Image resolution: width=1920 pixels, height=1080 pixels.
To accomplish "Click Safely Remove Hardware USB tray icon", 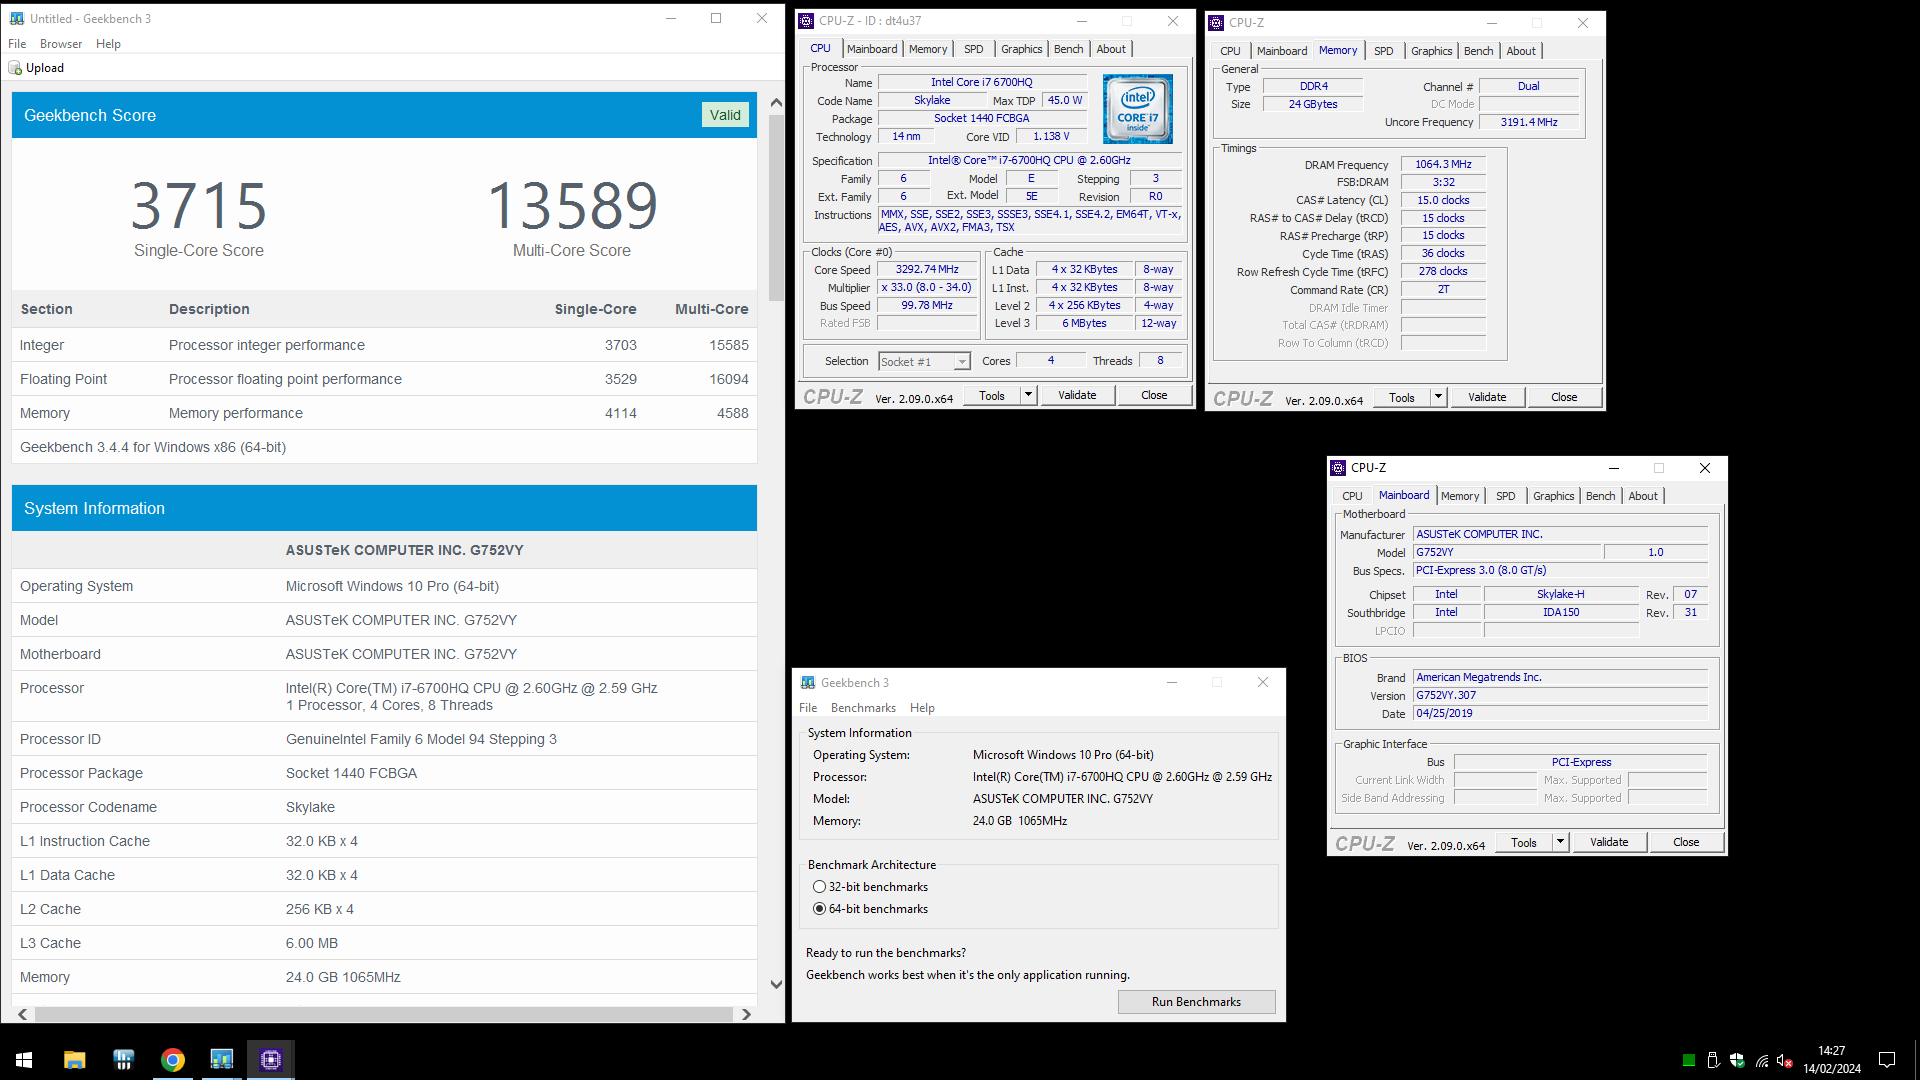I will coord(1713,1060).
